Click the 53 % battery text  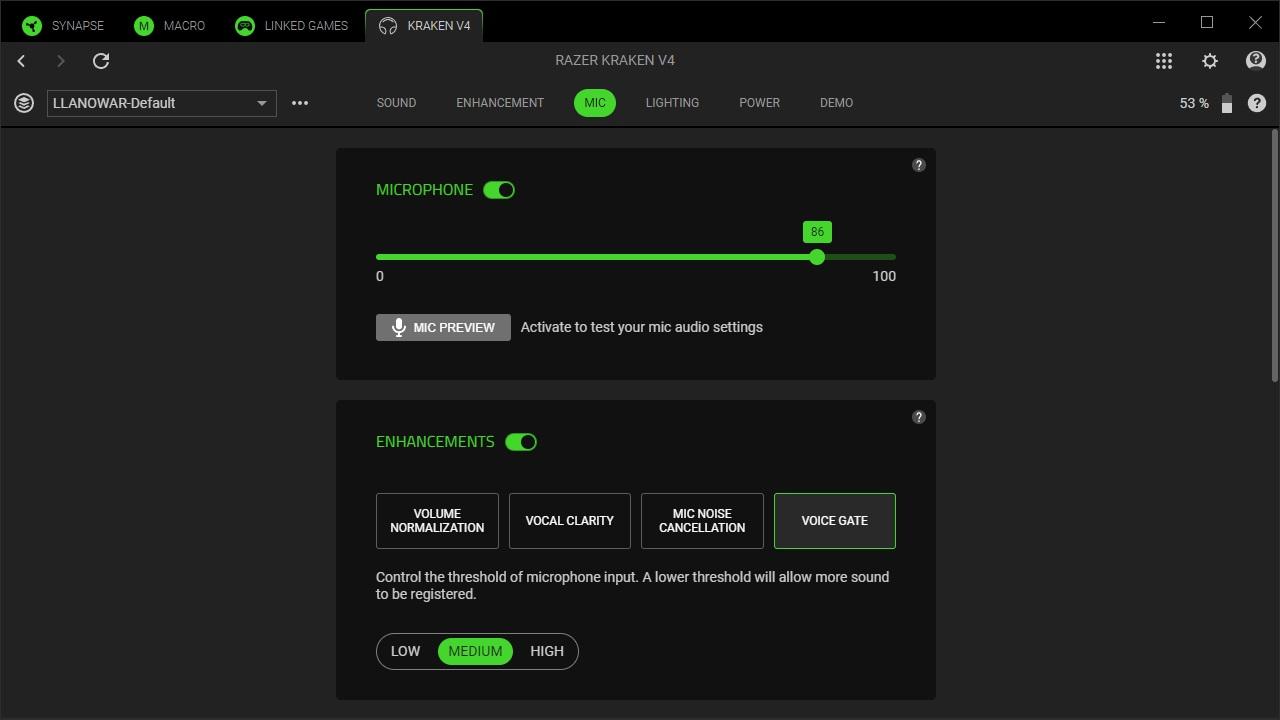point(1194,103)
